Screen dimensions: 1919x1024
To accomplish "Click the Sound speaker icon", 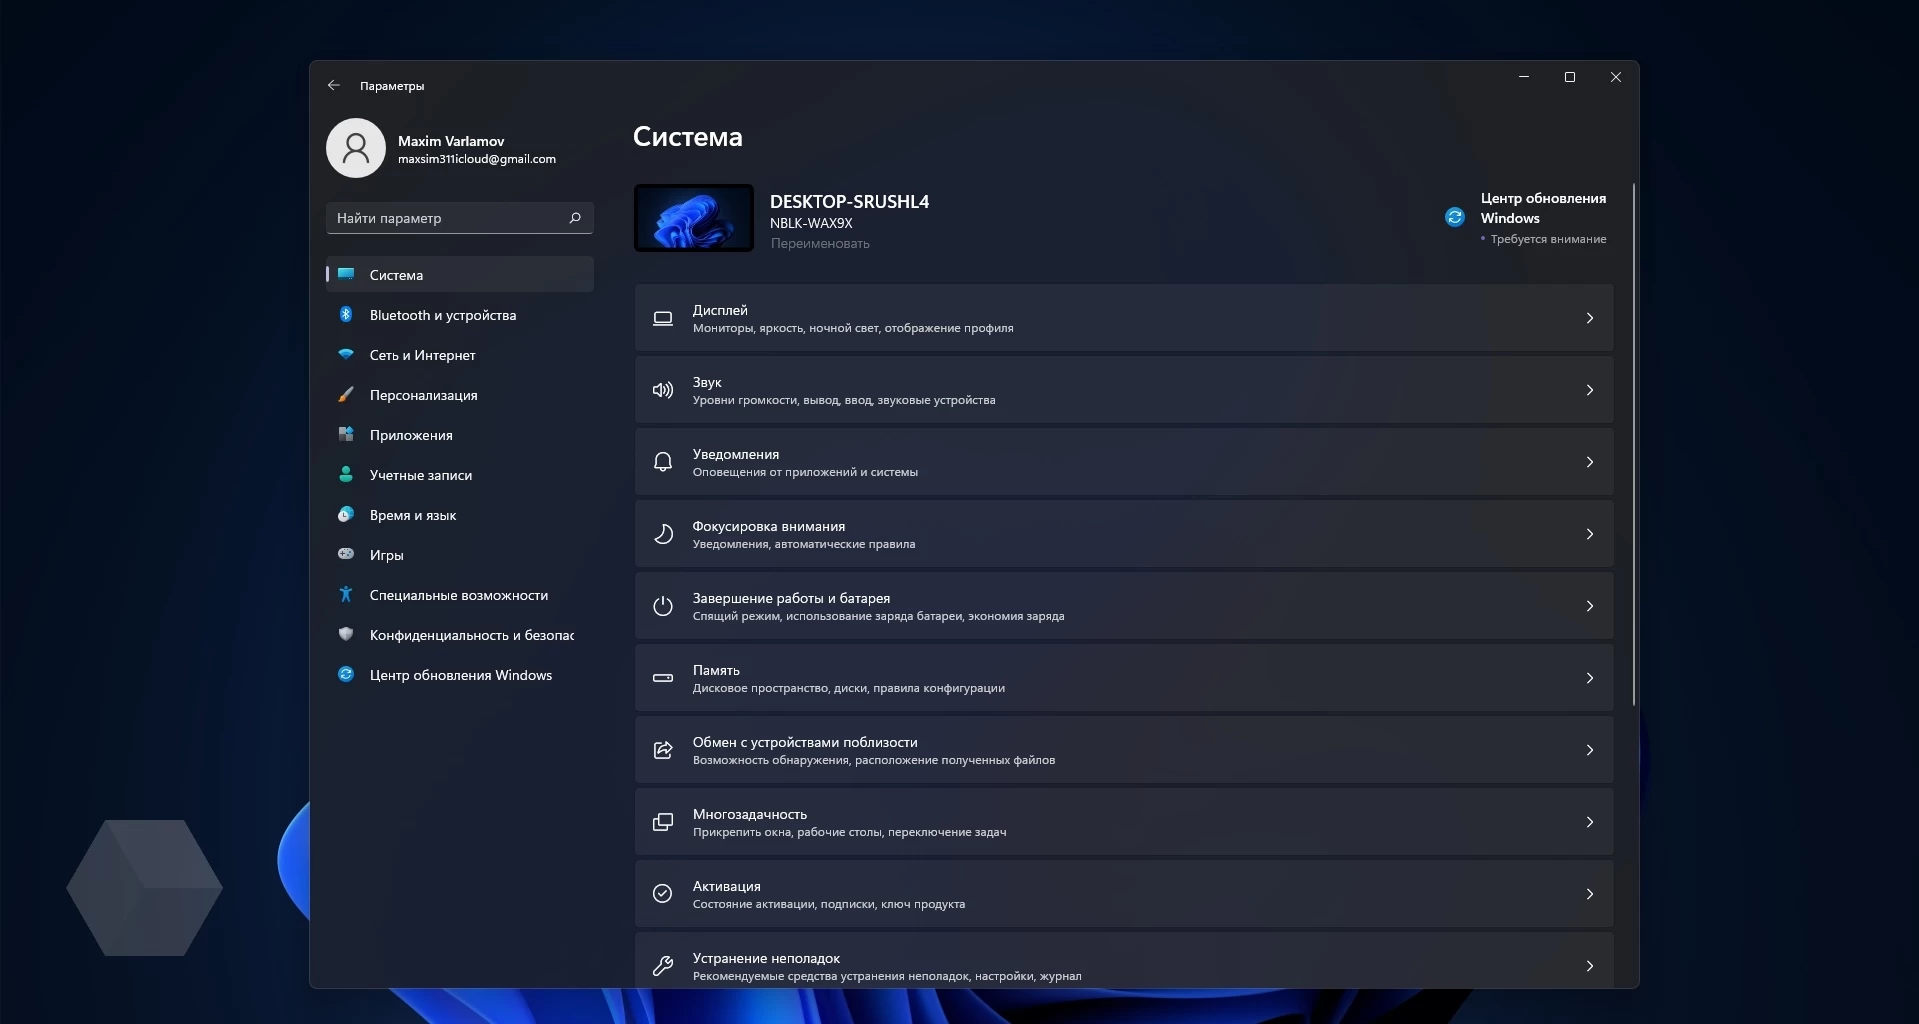I will click(x=663, y=390).
